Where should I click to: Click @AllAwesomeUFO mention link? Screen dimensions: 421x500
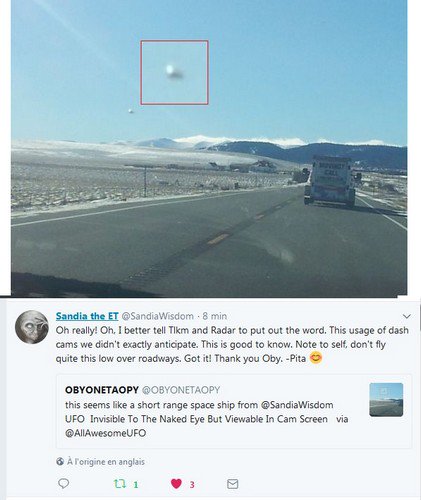105,433
